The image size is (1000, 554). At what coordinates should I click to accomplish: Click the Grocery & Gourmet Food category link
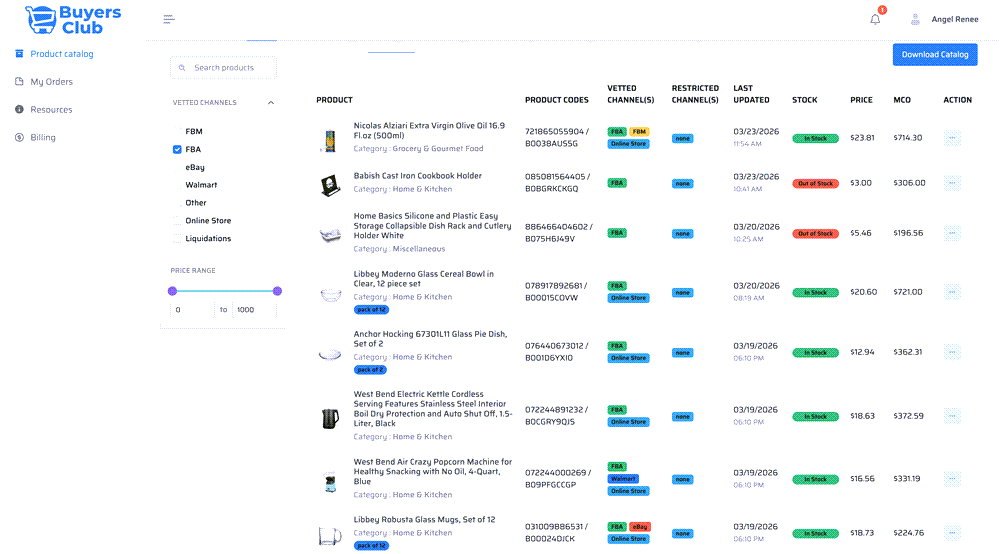438,149
